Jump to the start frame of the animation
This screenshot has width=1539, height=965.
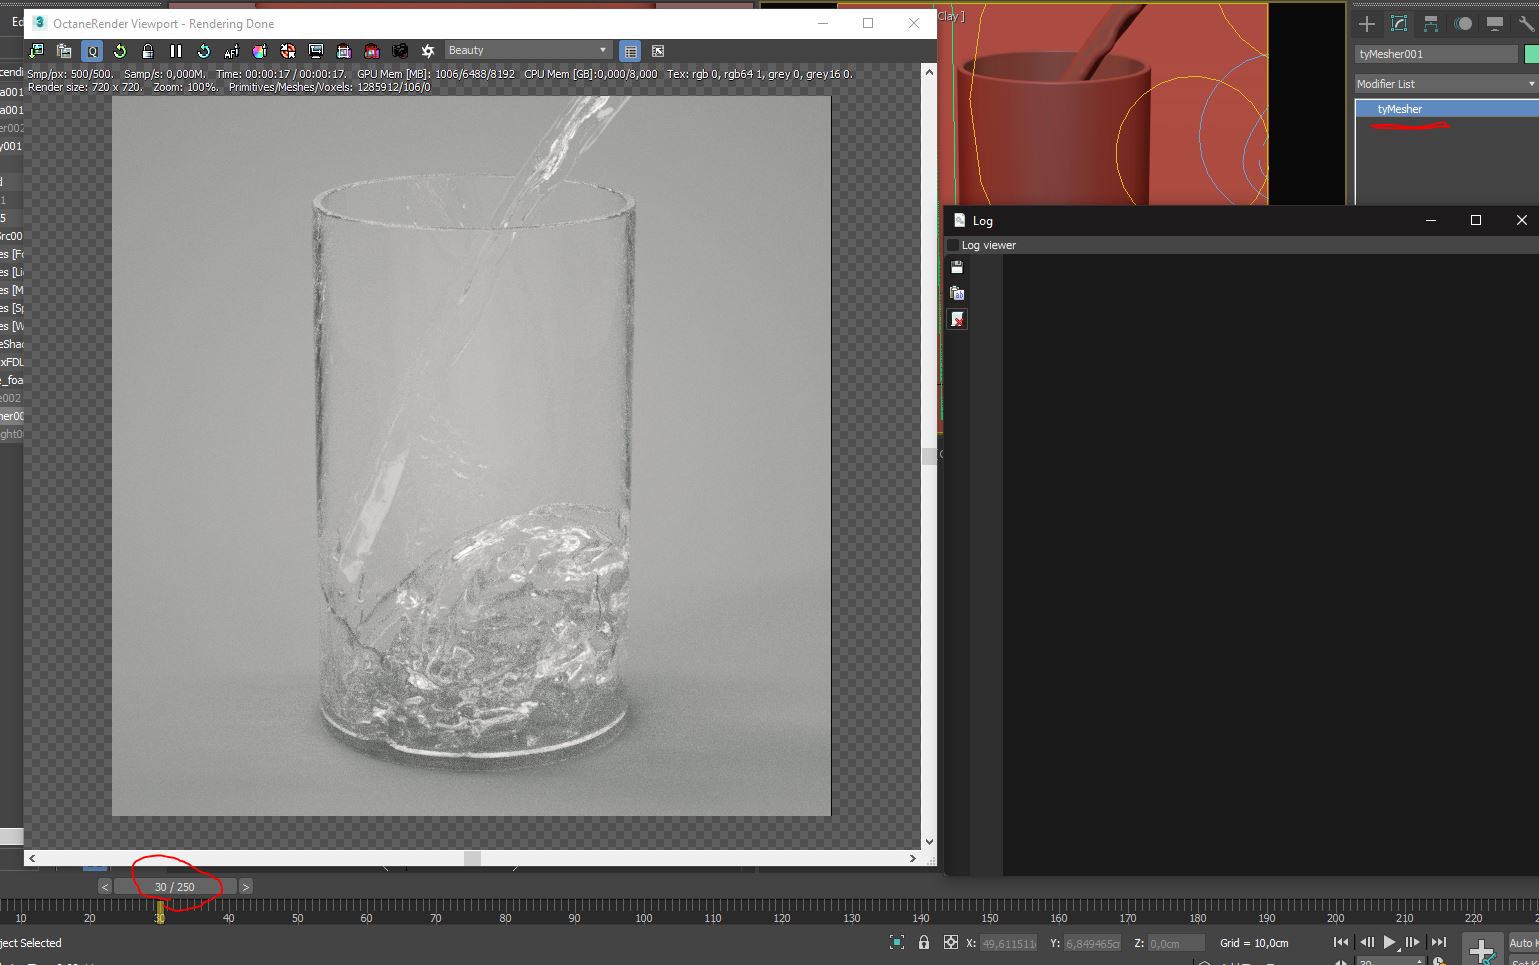[x=1341, y=942]
